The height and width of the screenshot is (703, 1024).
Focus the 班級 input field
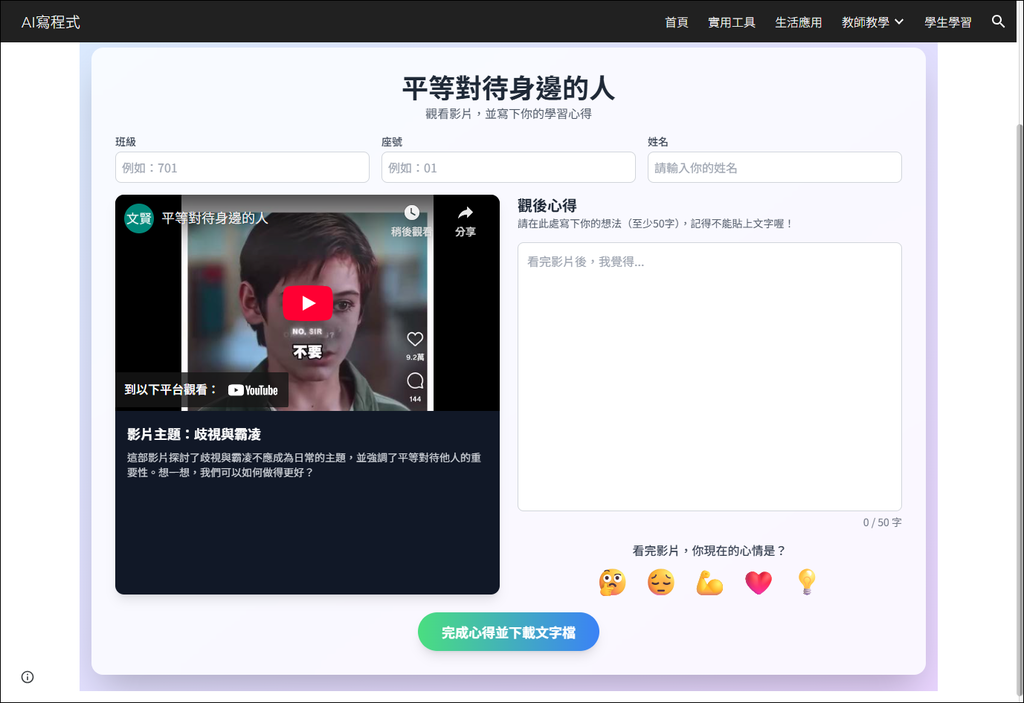click(x=242, y=167)
